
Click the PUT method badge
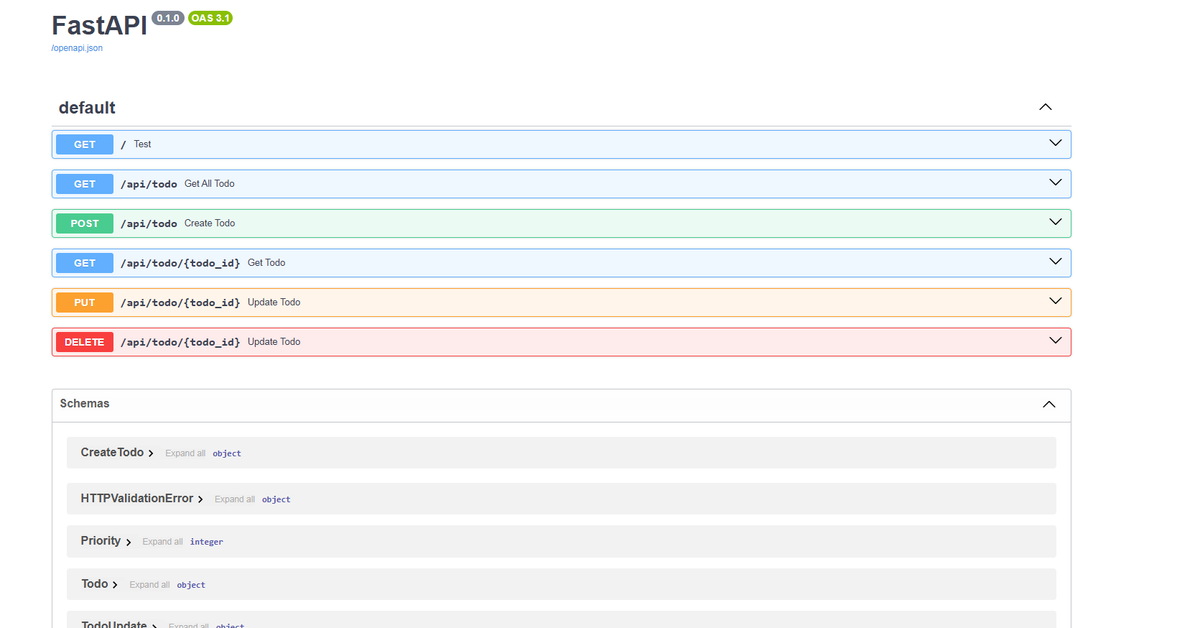click(x=85, y=302)
